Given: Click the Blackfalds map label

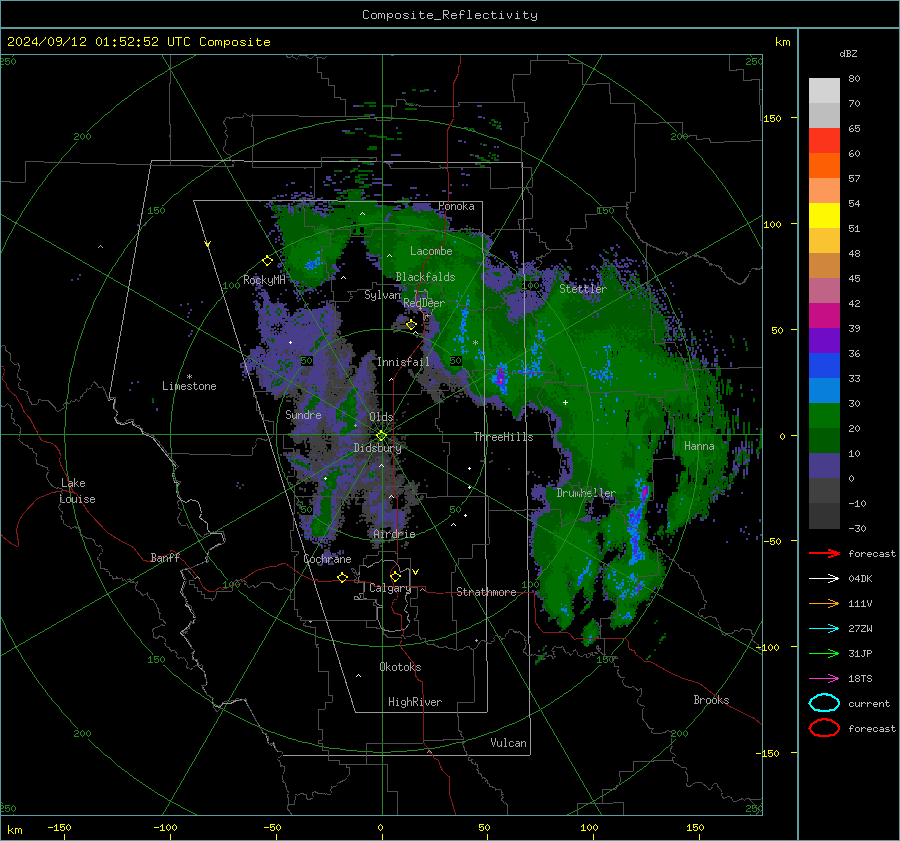Looking at the screenshot, I should coord(425,277).
